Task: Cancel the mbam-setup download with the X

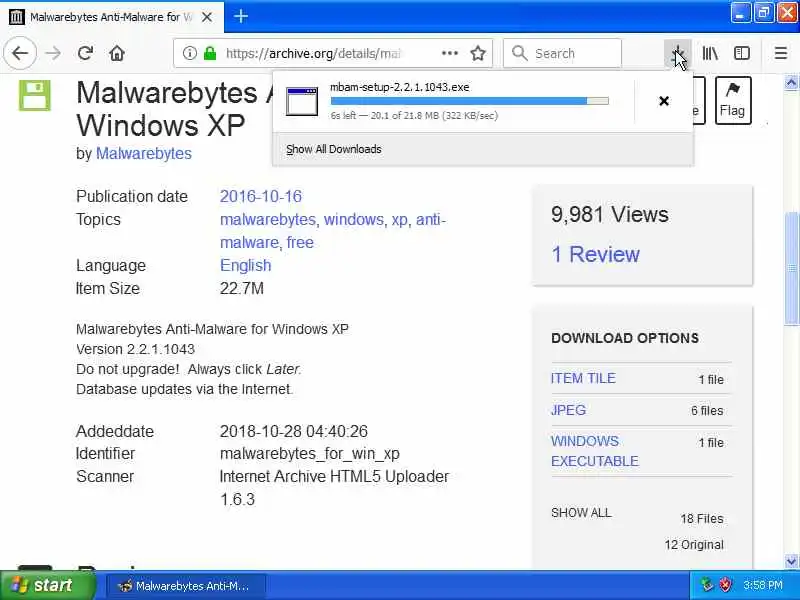Action: coord(664,101)
